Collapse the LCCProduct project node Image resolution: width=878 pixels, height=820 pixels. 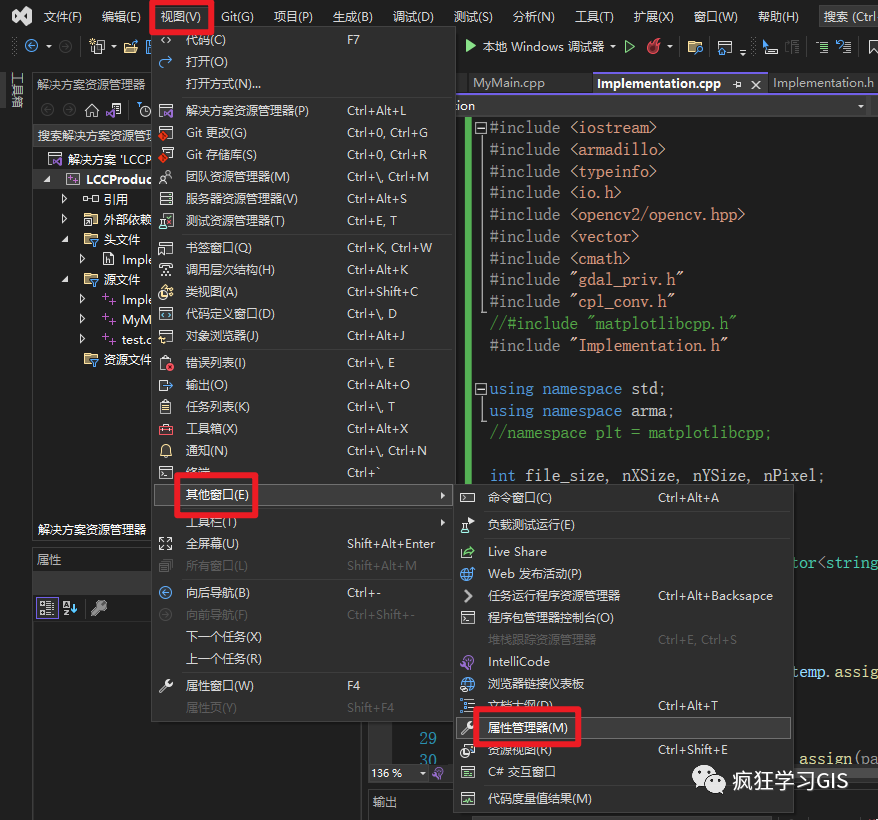coord(47,179)
